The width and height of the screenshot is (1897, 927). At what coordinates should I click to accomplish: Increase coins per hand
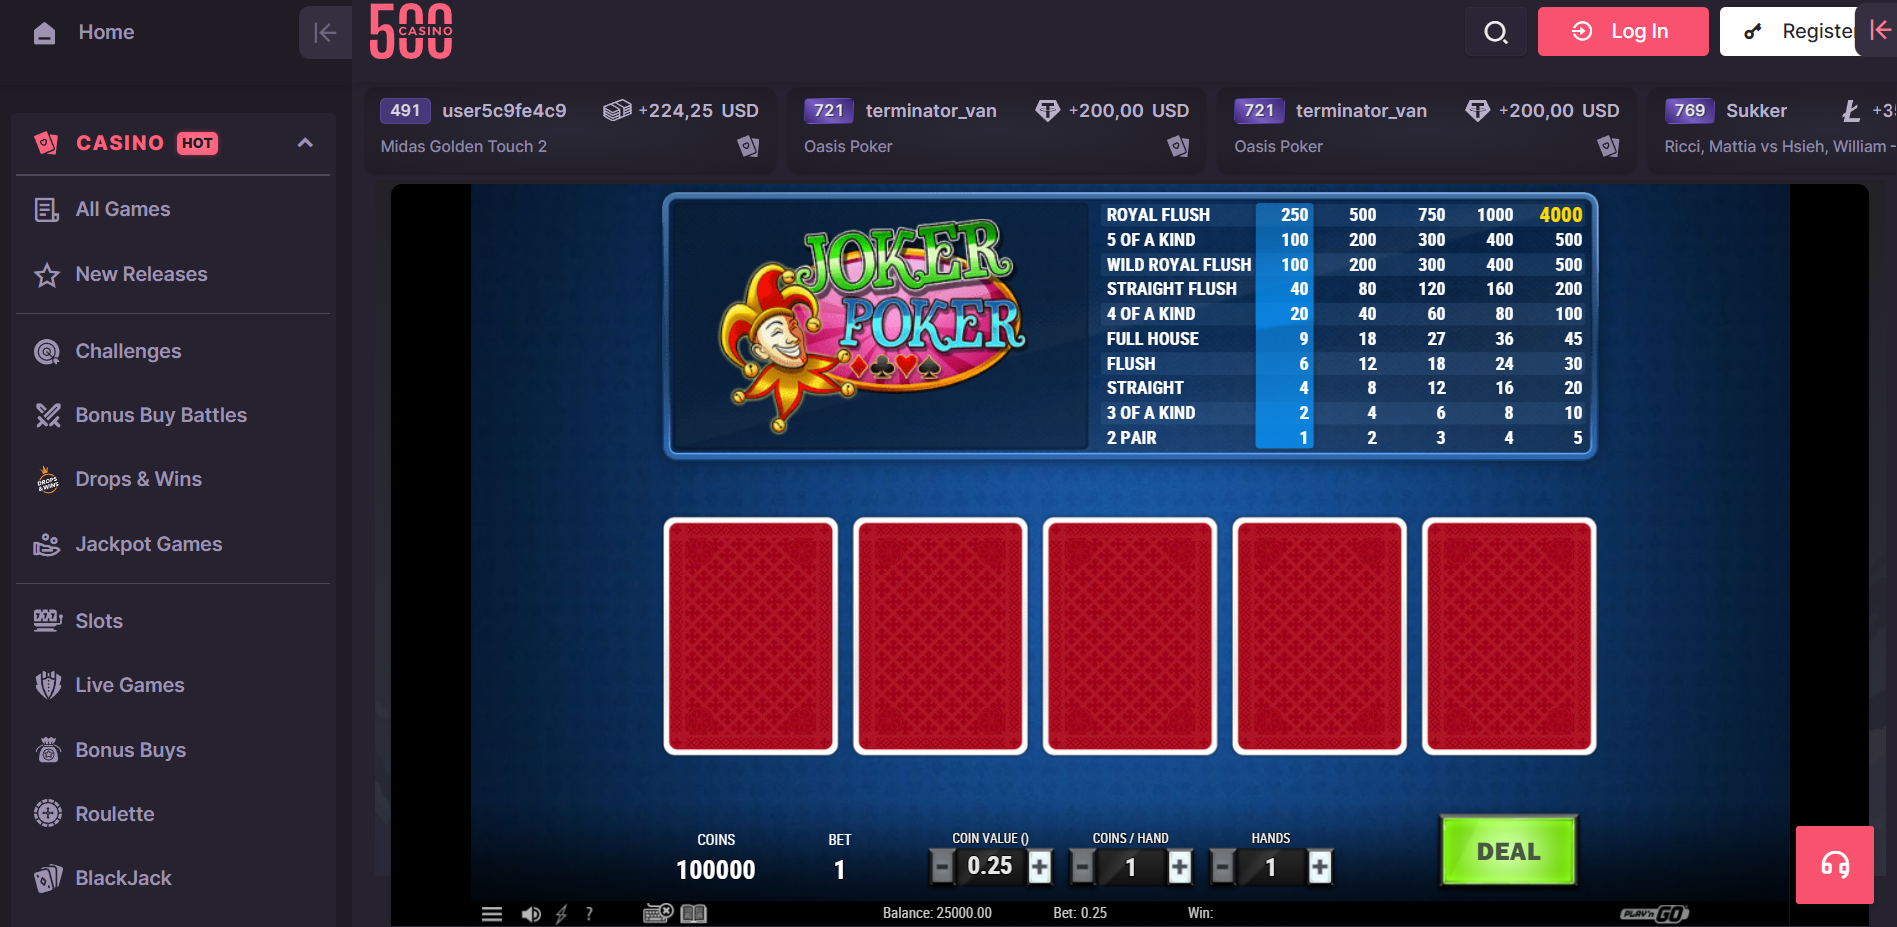(1180, 867)
